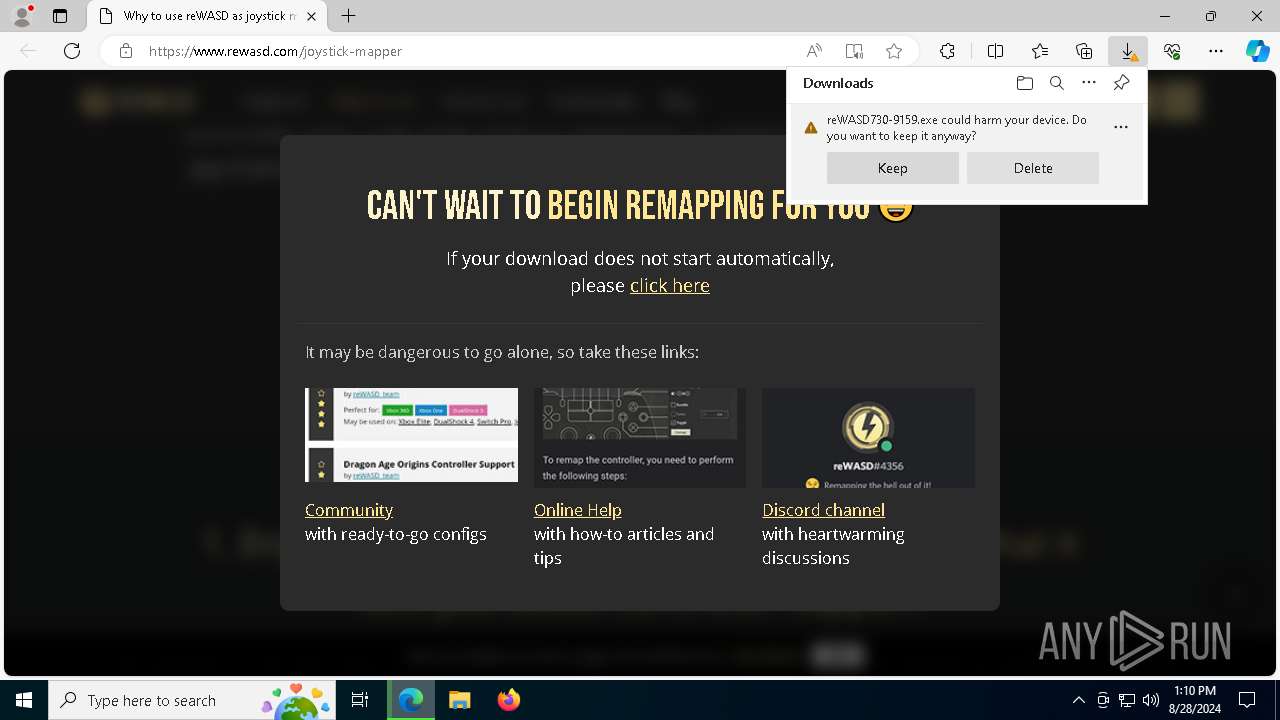Close the reWASD joystick tab
This screenshot has height=720, width=1280.
[x=312, y=16]
